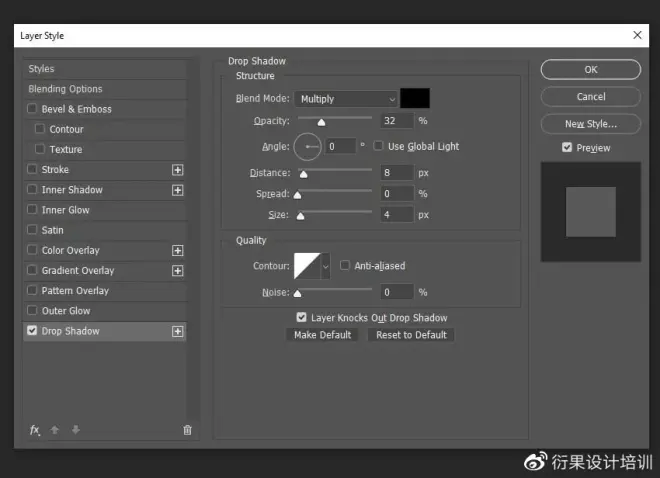The height and width of the screenshot is (478, 660).
Task: Click the Contour curve thumbnail
Action: tap(307, 266)
